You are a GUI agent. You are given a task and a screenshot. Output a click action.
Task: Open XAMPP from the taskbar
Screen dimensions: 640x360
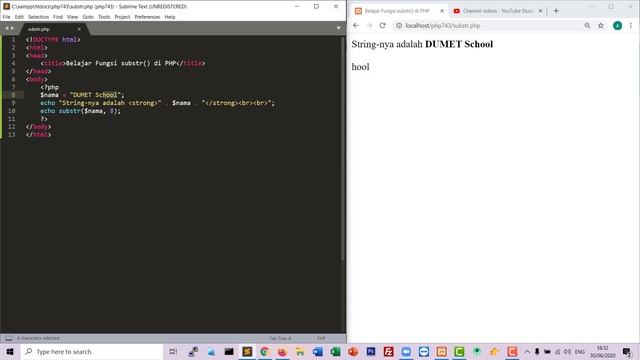click(x=441, y=352)
